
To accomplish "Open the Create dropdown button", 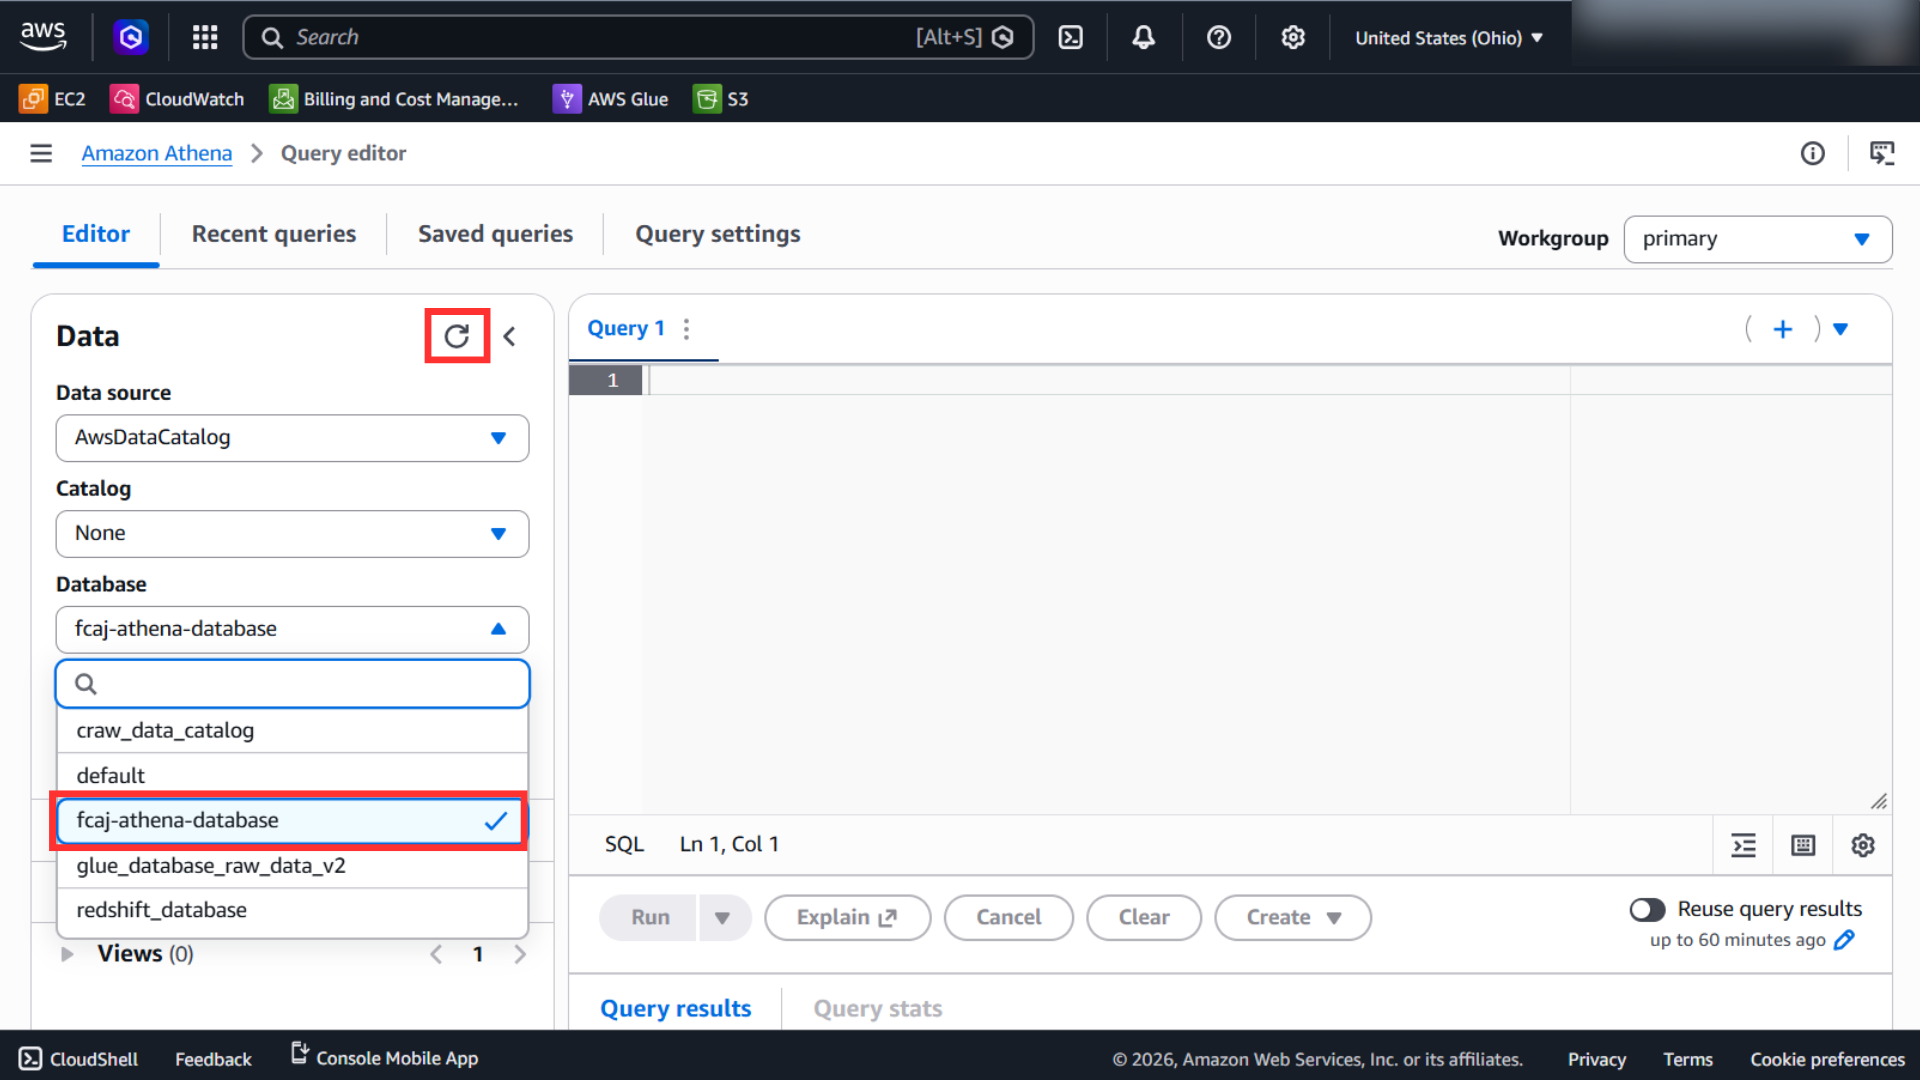I will tap(1292, 917).
